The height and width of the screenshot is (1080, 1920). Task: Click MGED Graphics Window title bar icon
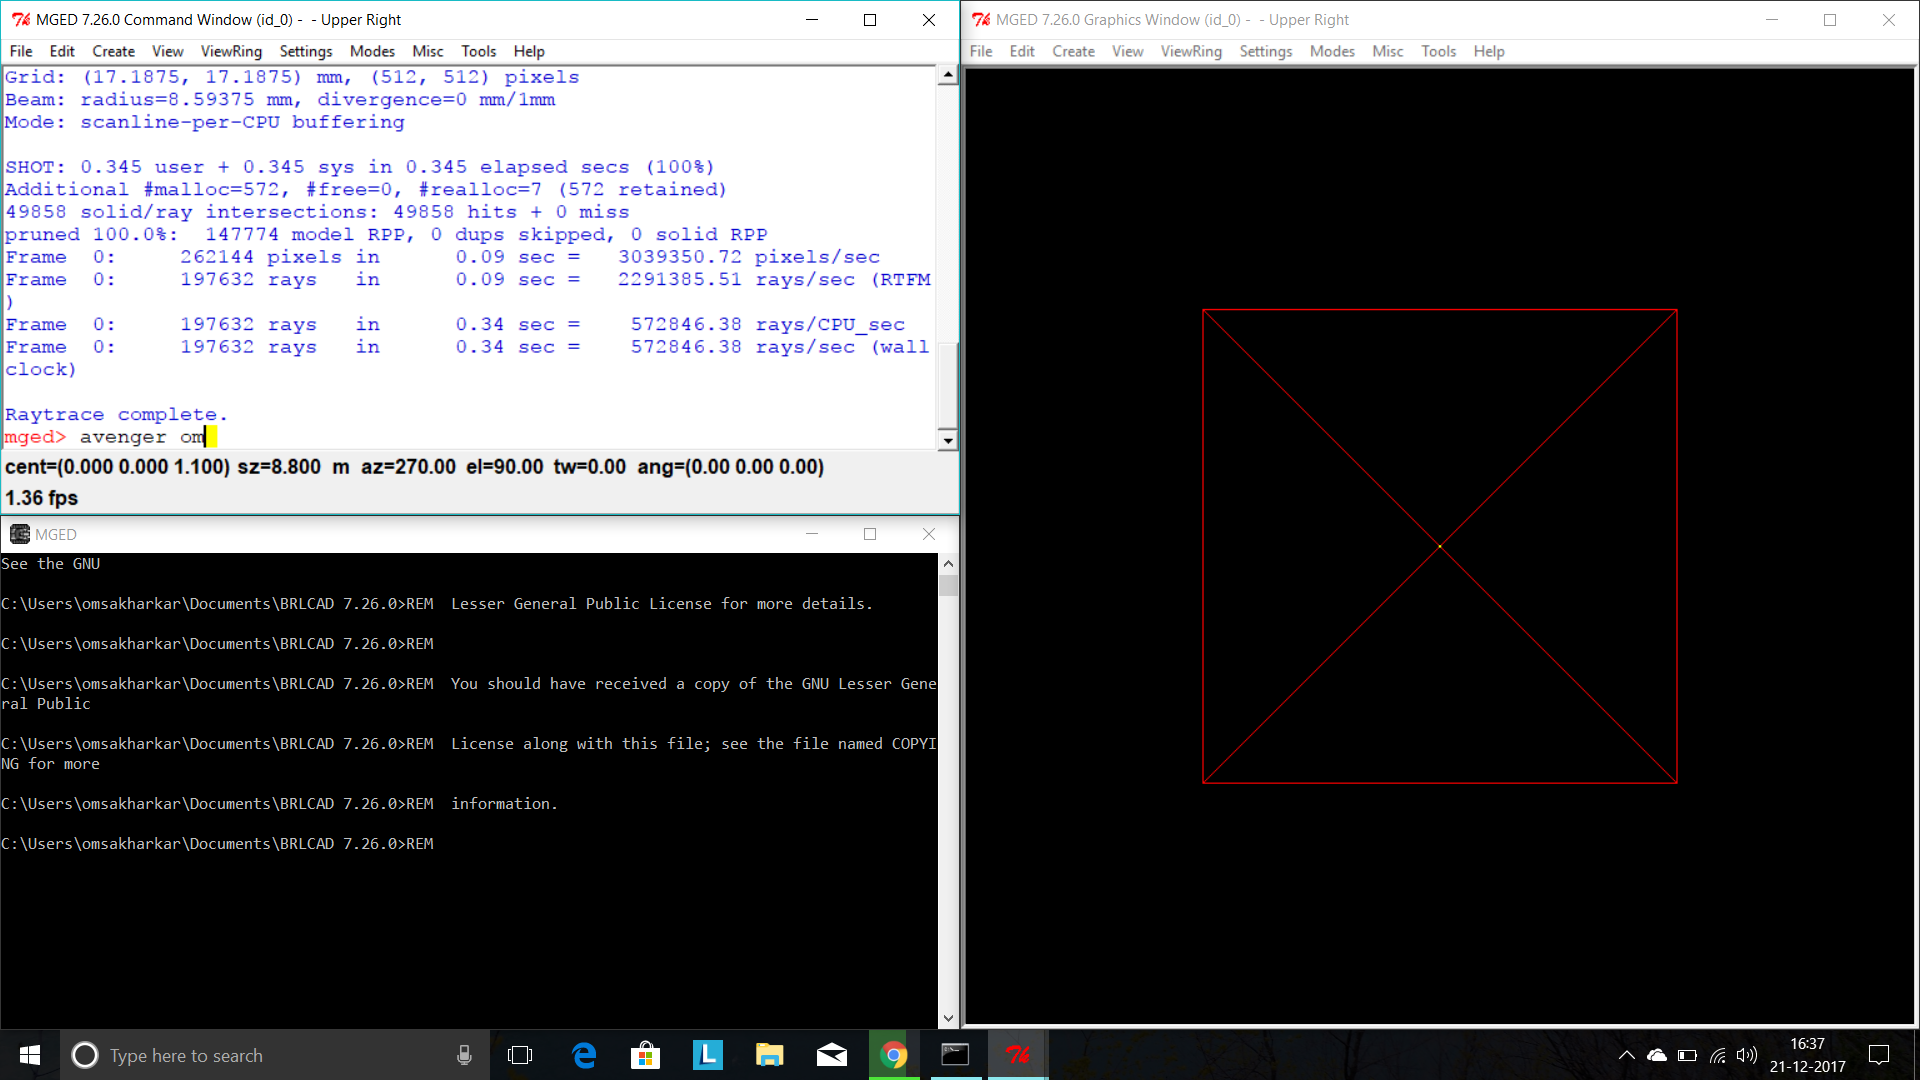pos(981,20)
